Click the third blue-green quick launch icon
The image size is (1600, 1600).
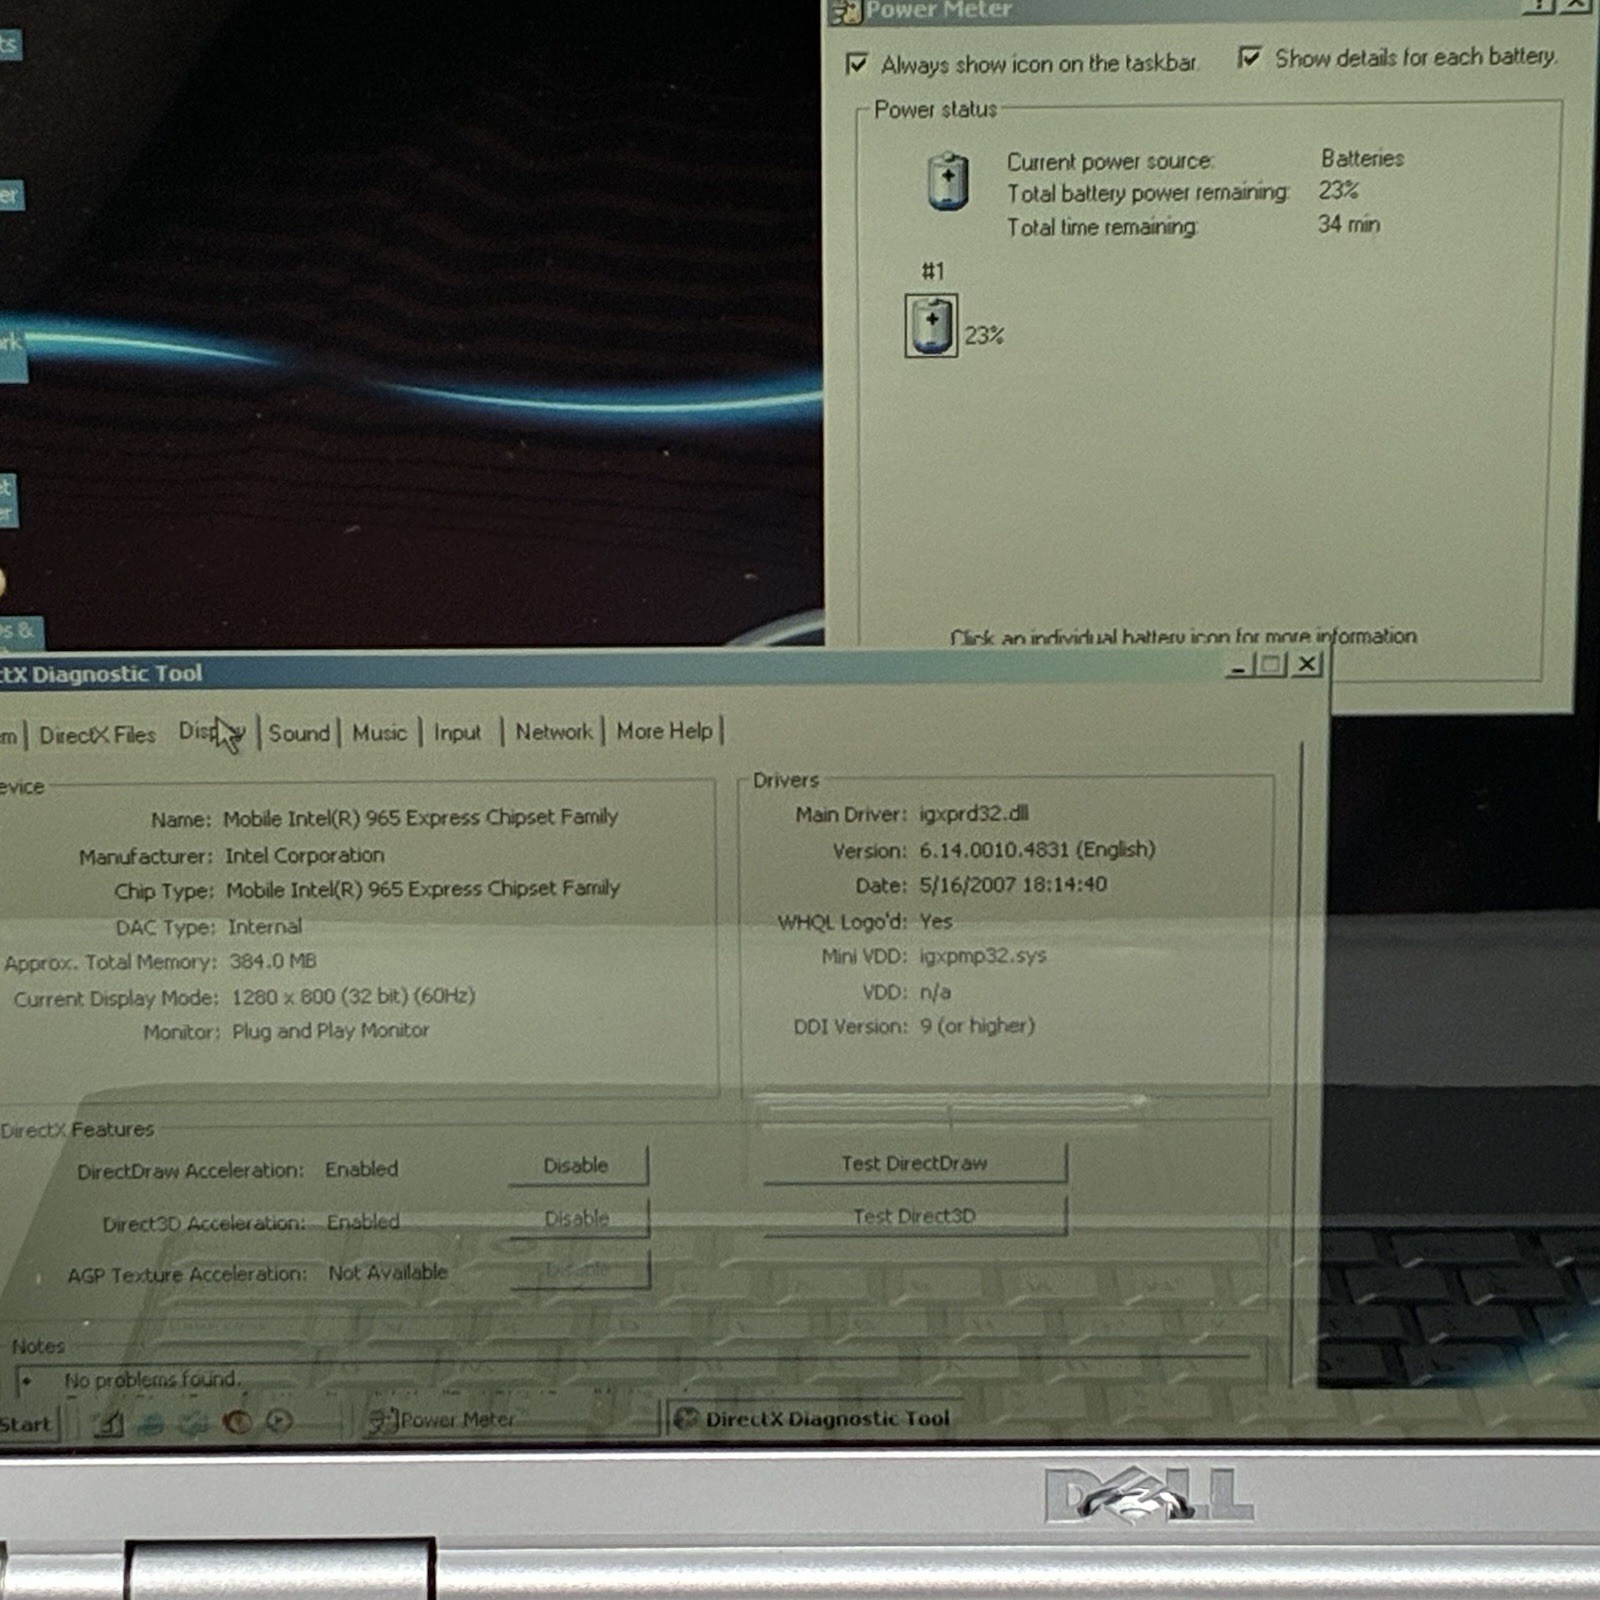(194, 1423)
